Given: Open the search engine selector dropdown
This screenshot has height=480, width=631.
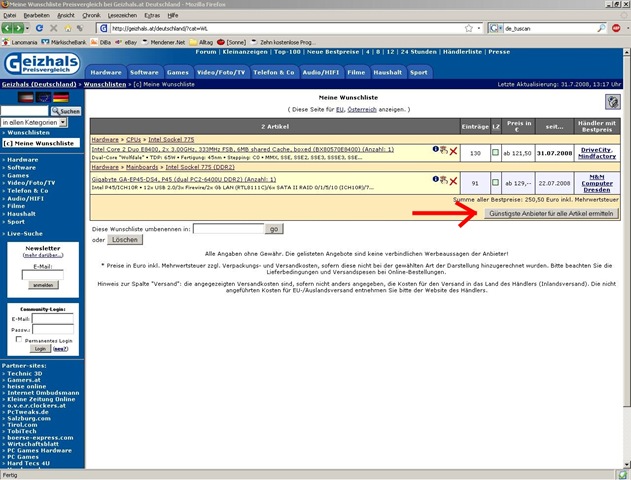Looking at the screenshot, I should [501, 28].
